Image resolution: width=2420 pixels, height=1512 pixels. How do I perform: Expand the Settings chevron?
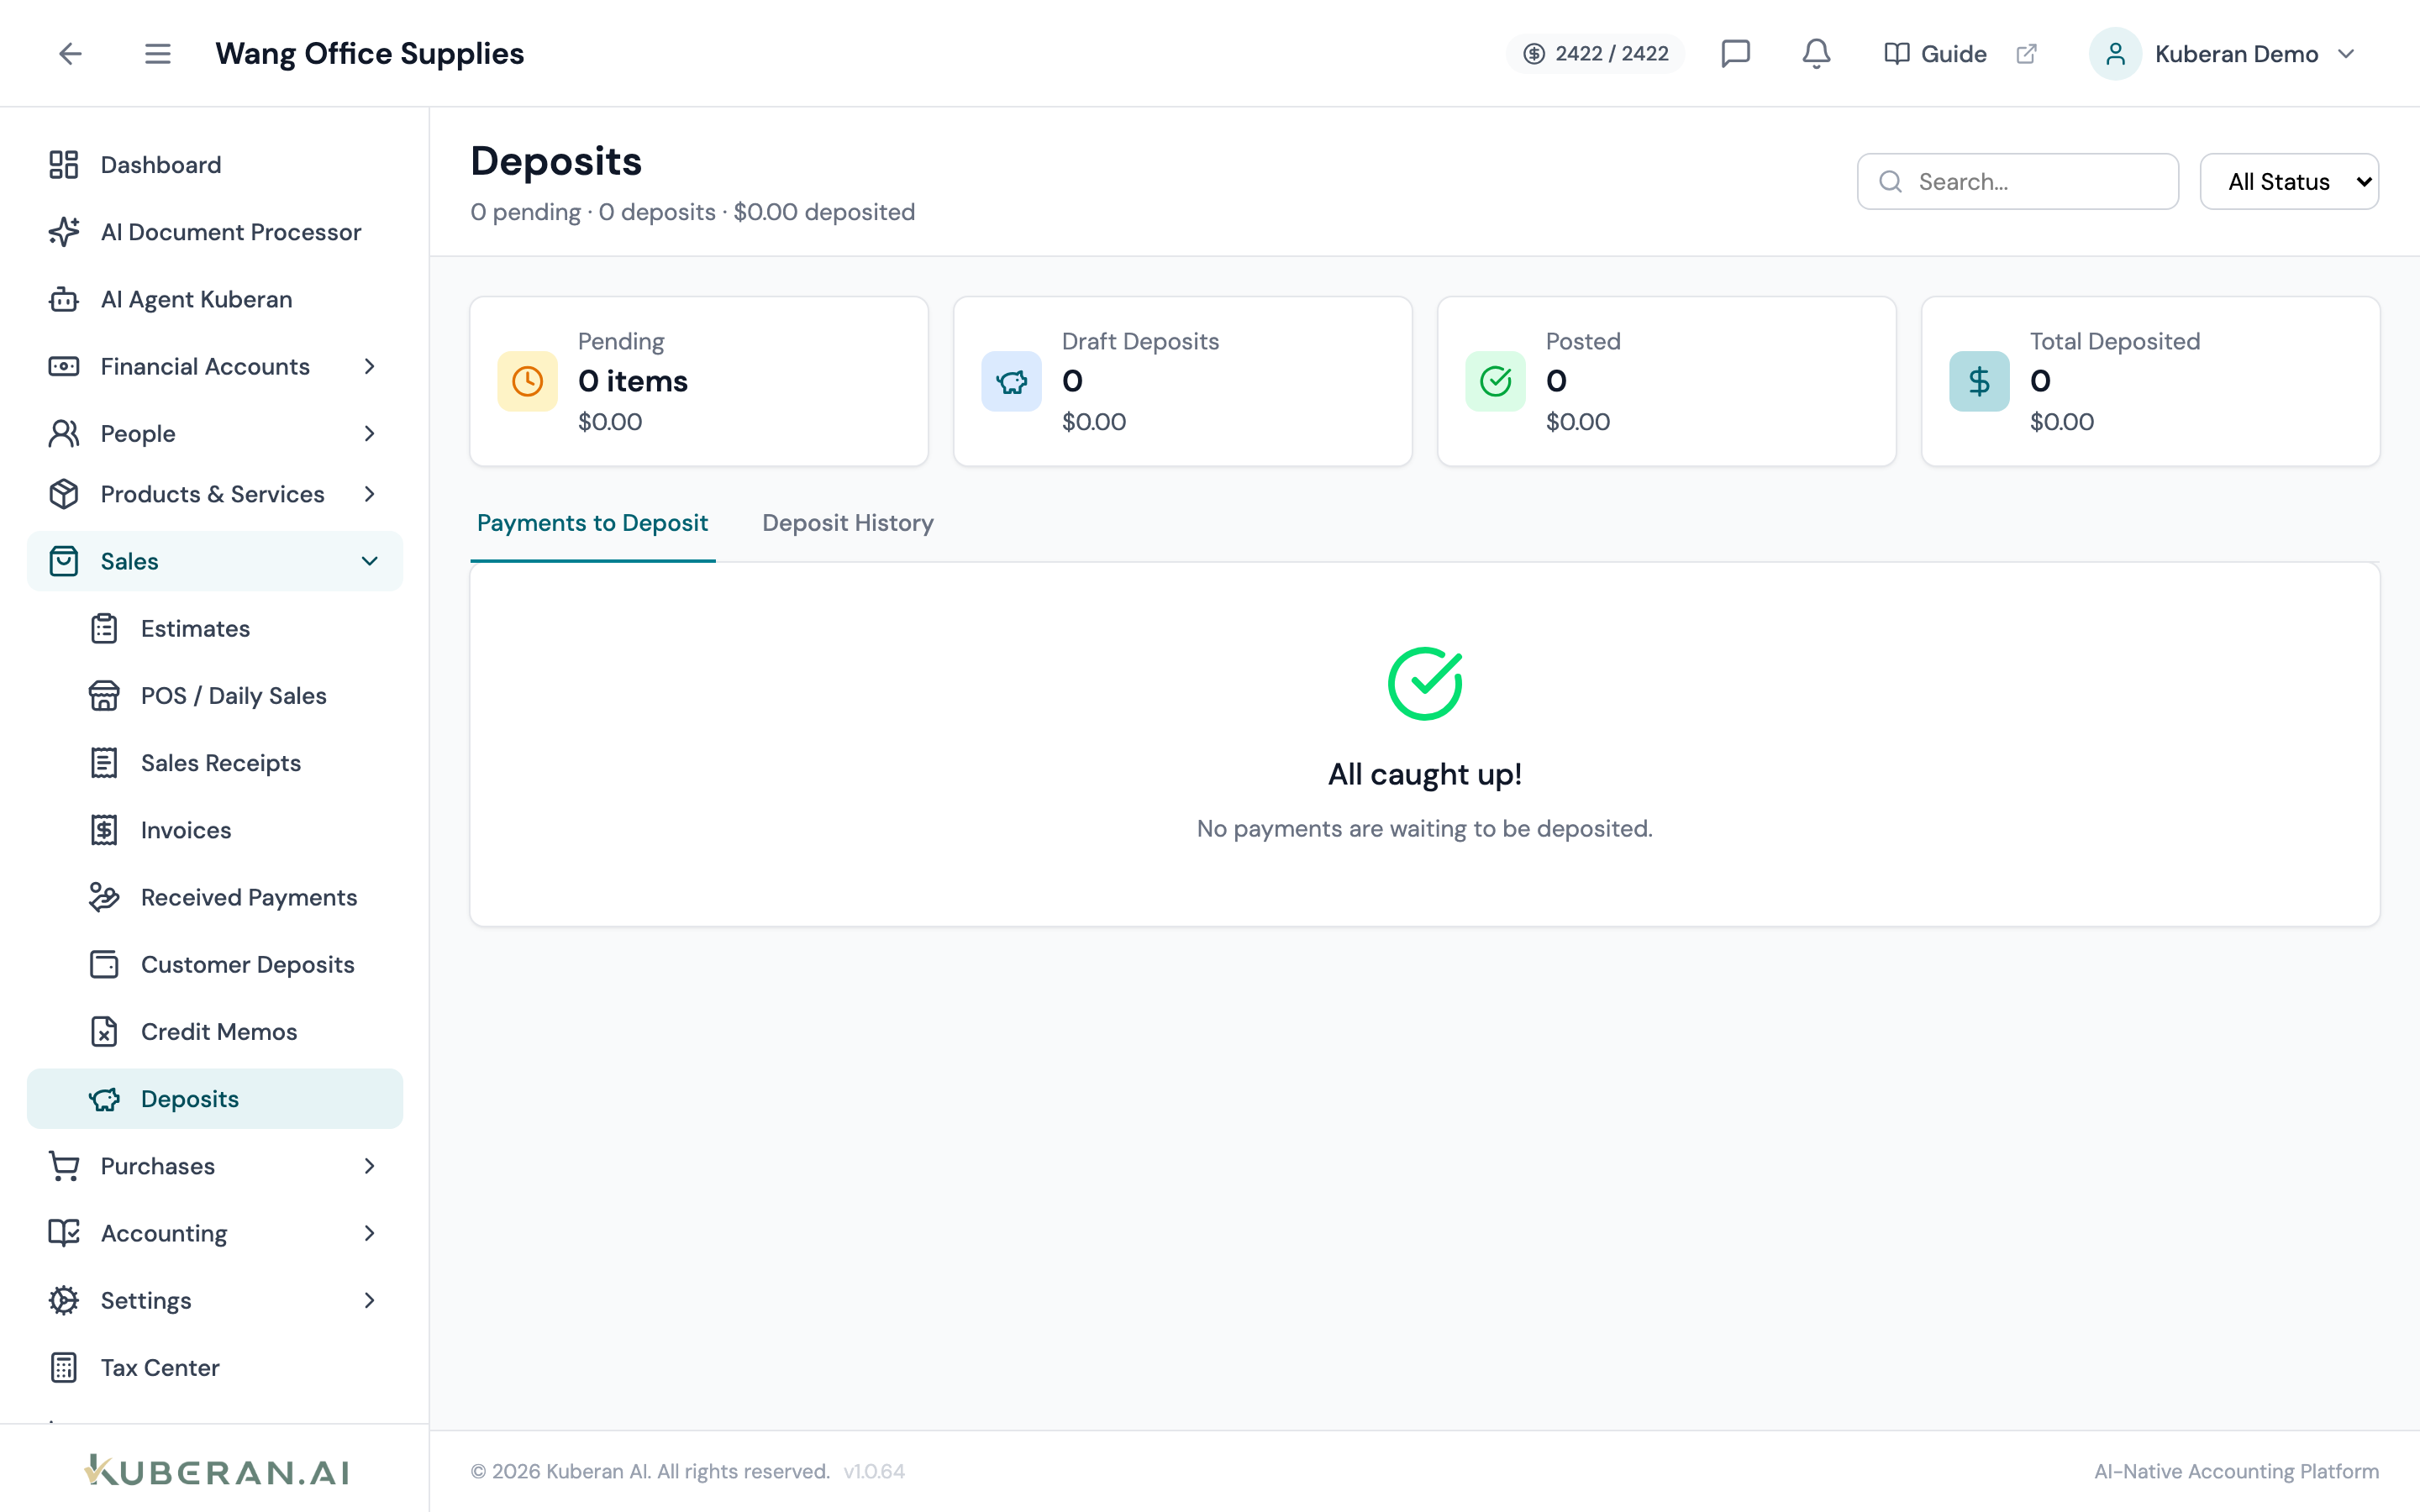(370, 1300)
